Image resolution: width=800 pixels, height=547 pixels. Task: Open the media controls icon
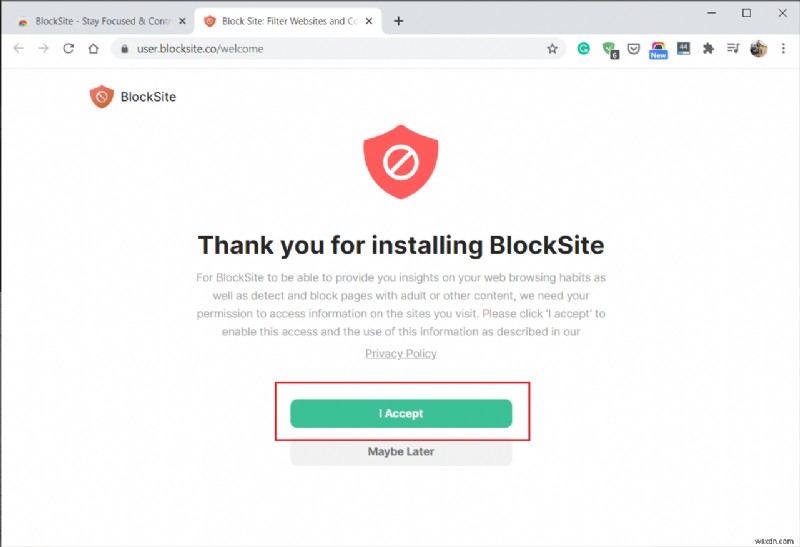pyautogui.click(x=733, y=48)
